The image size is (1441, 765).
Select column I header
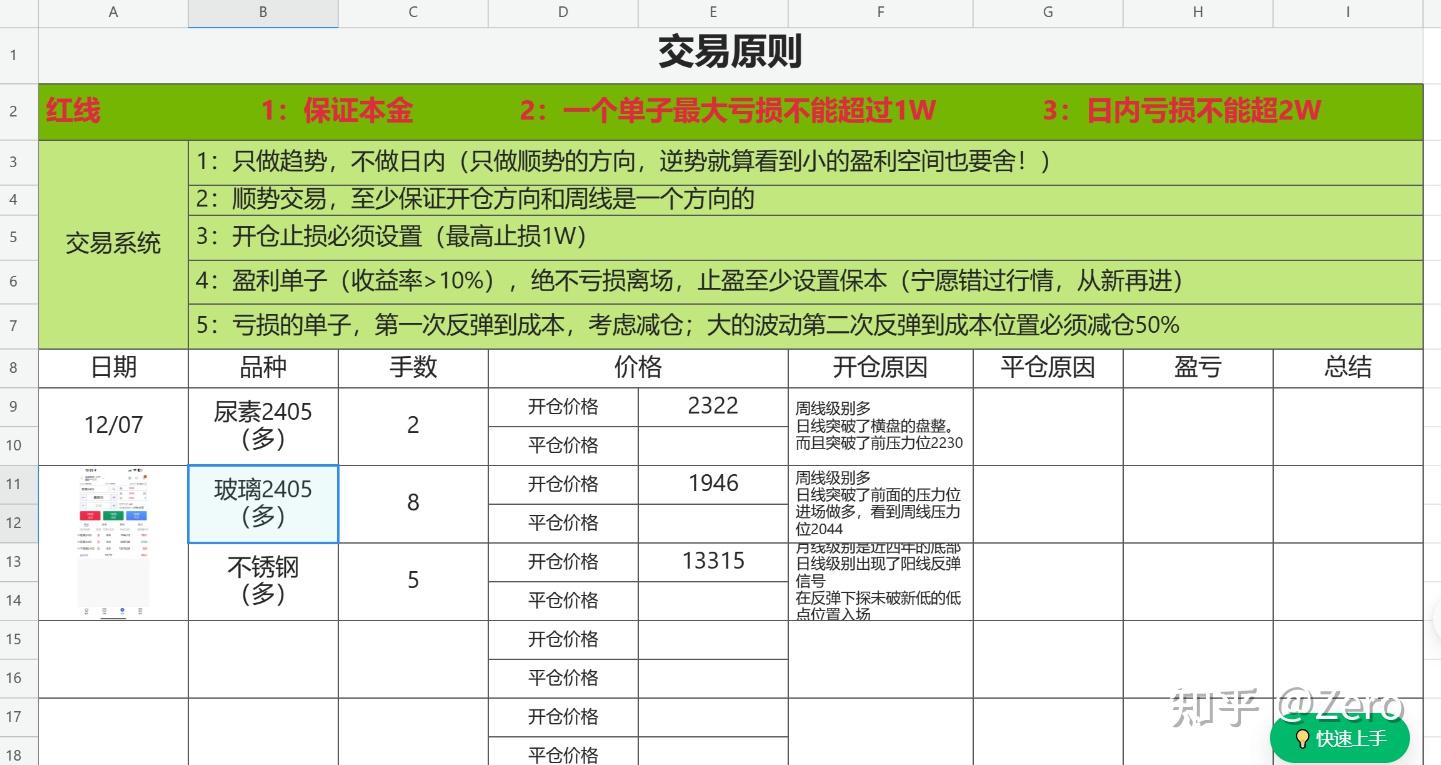pyautogui.click(x=1348, y=13)
